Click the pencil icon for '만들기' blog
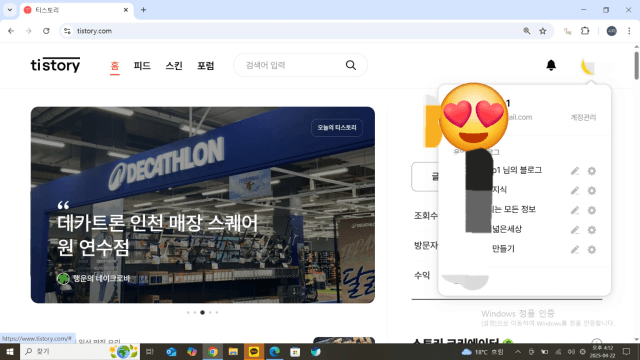640x360 pixels. click(x=575, y=249)
